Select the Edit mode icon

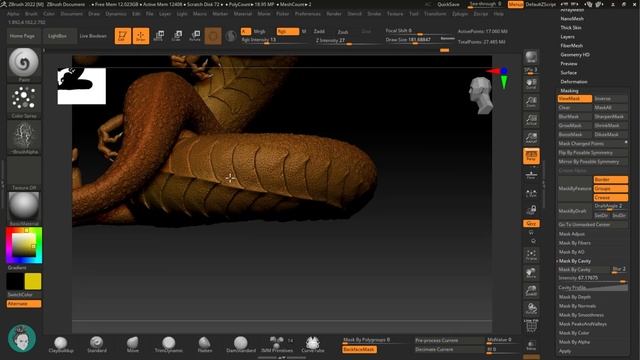pyautogui.click(x=122, y=36)
